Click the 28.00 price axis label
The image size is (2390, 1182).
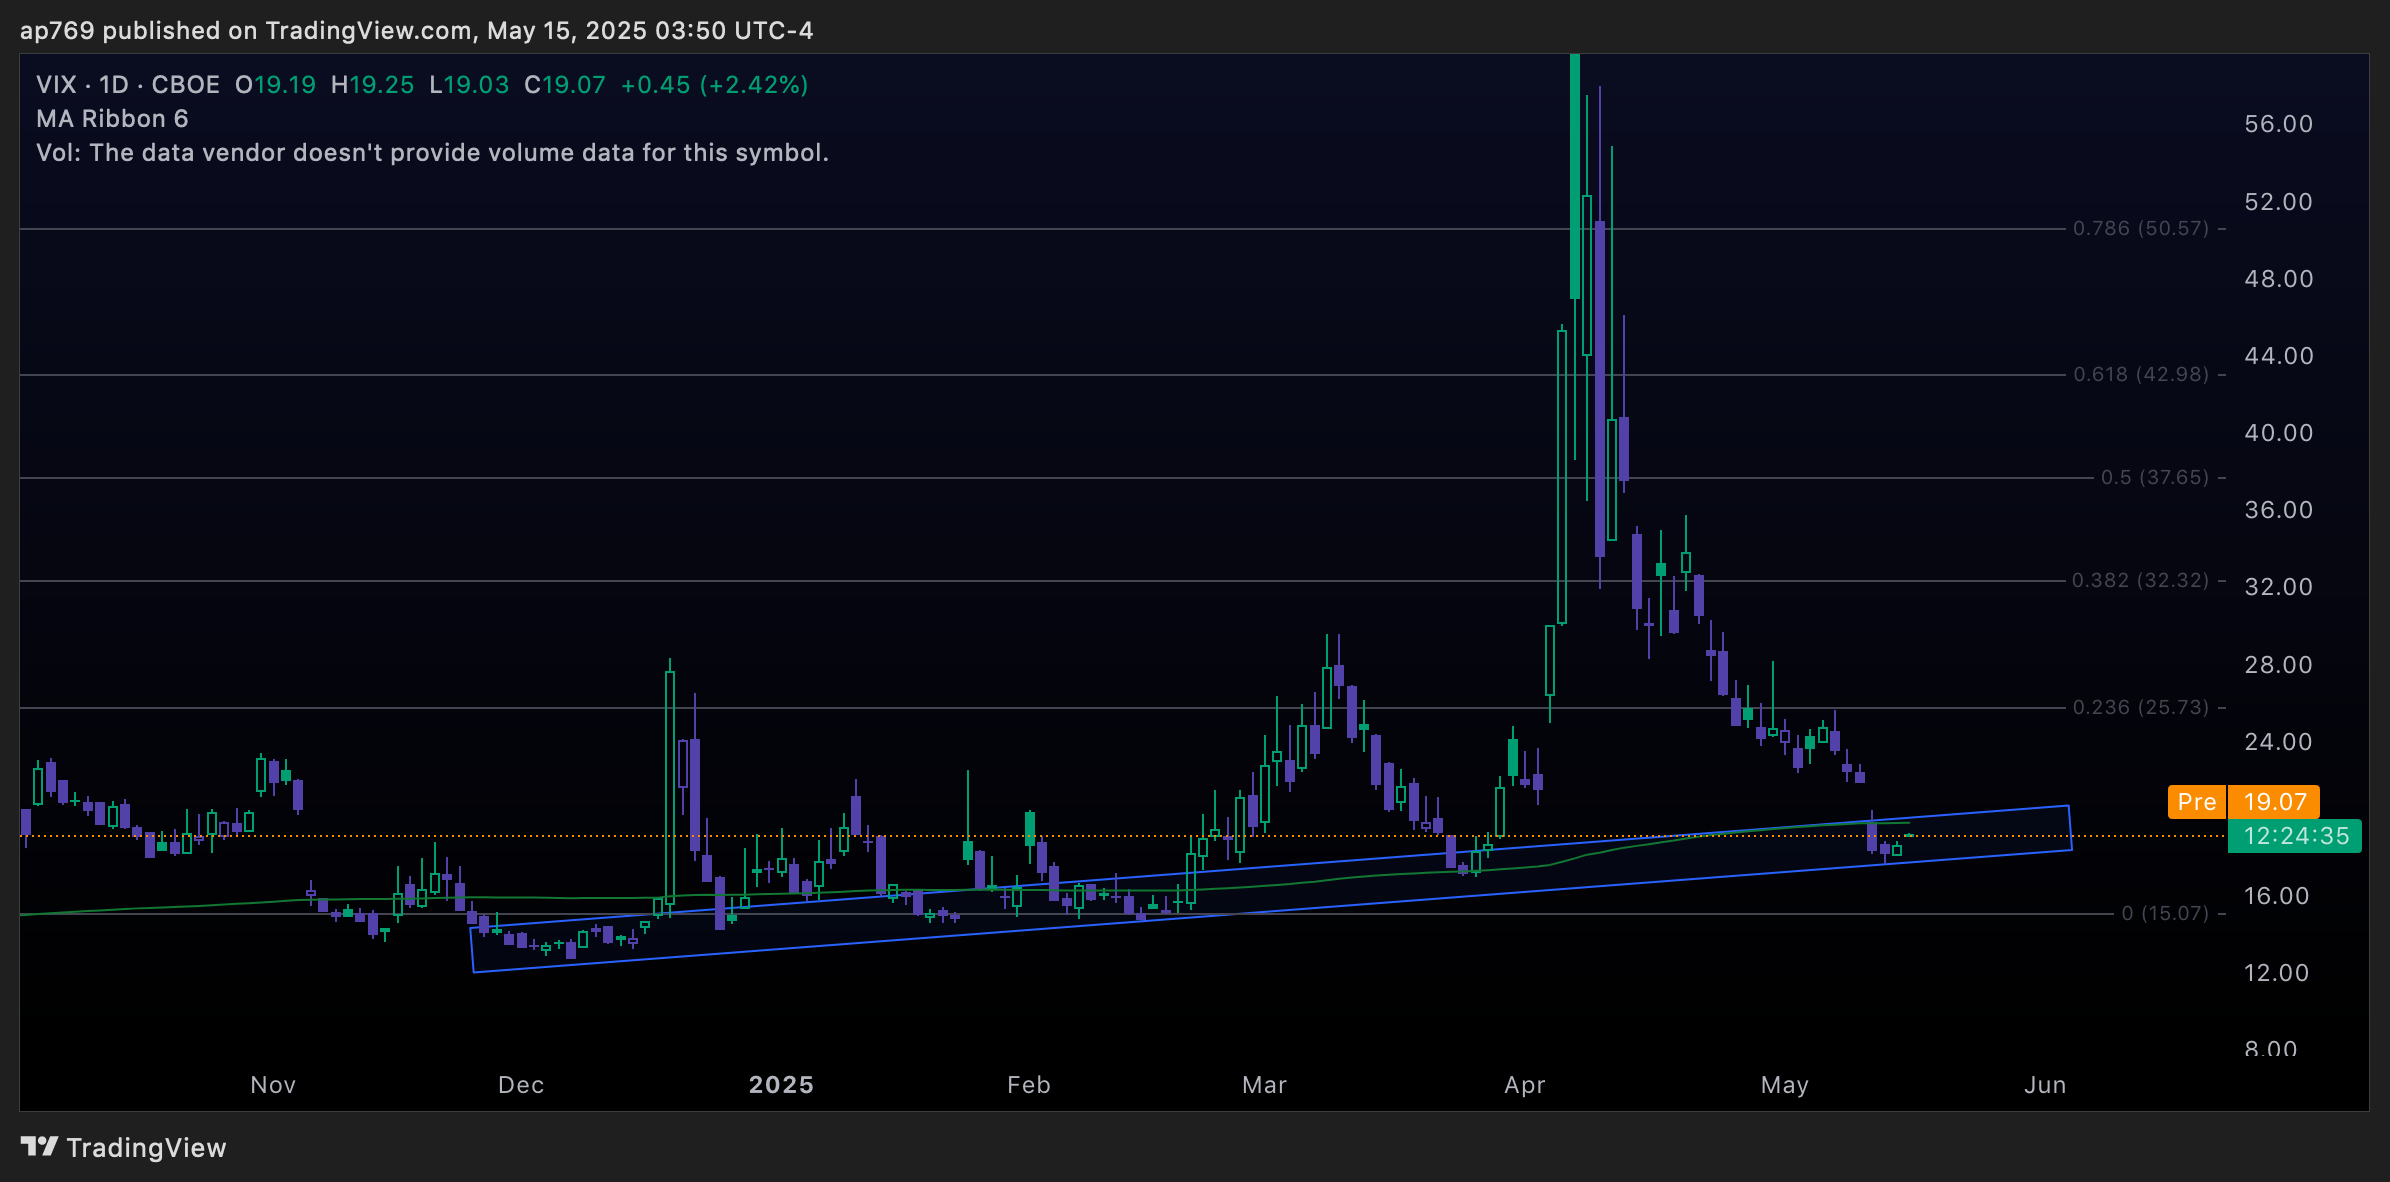point(2279,665)
